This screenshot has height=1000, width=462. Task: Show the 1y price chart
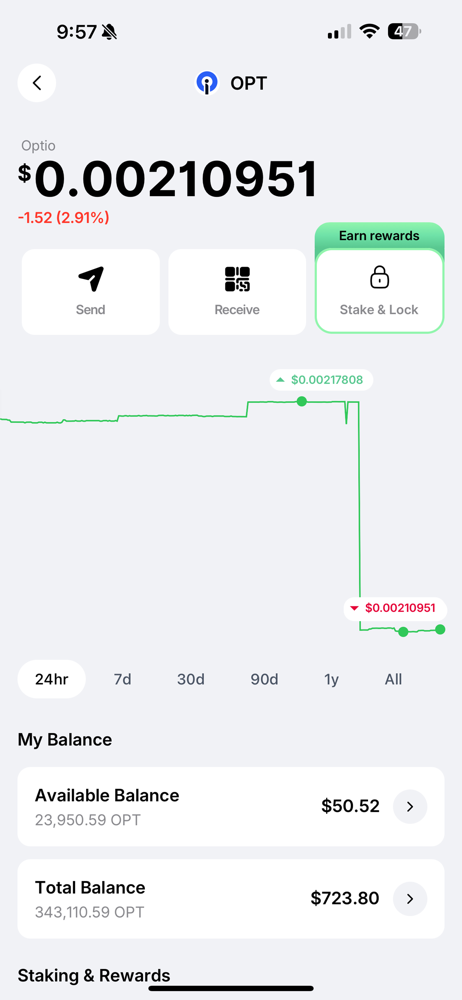[x=331, y=679]
